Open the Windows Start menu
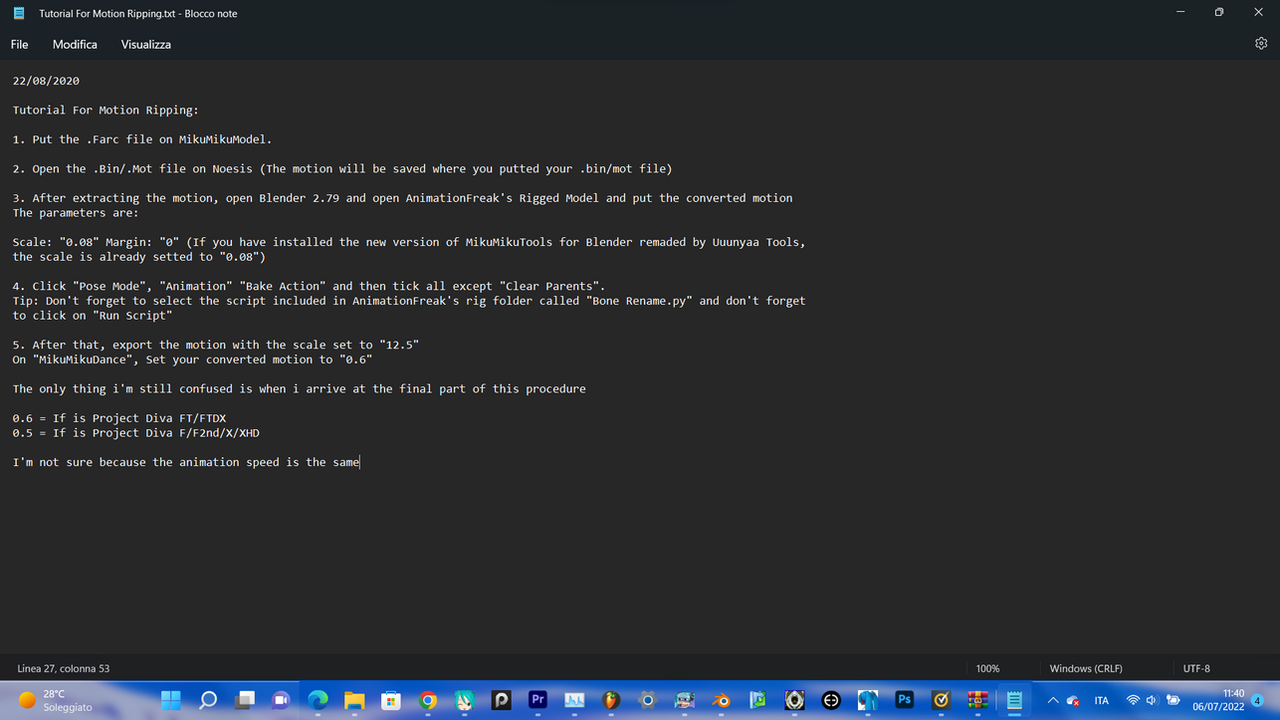Viewport: 1280px width, 720px height. pos(171,700)
